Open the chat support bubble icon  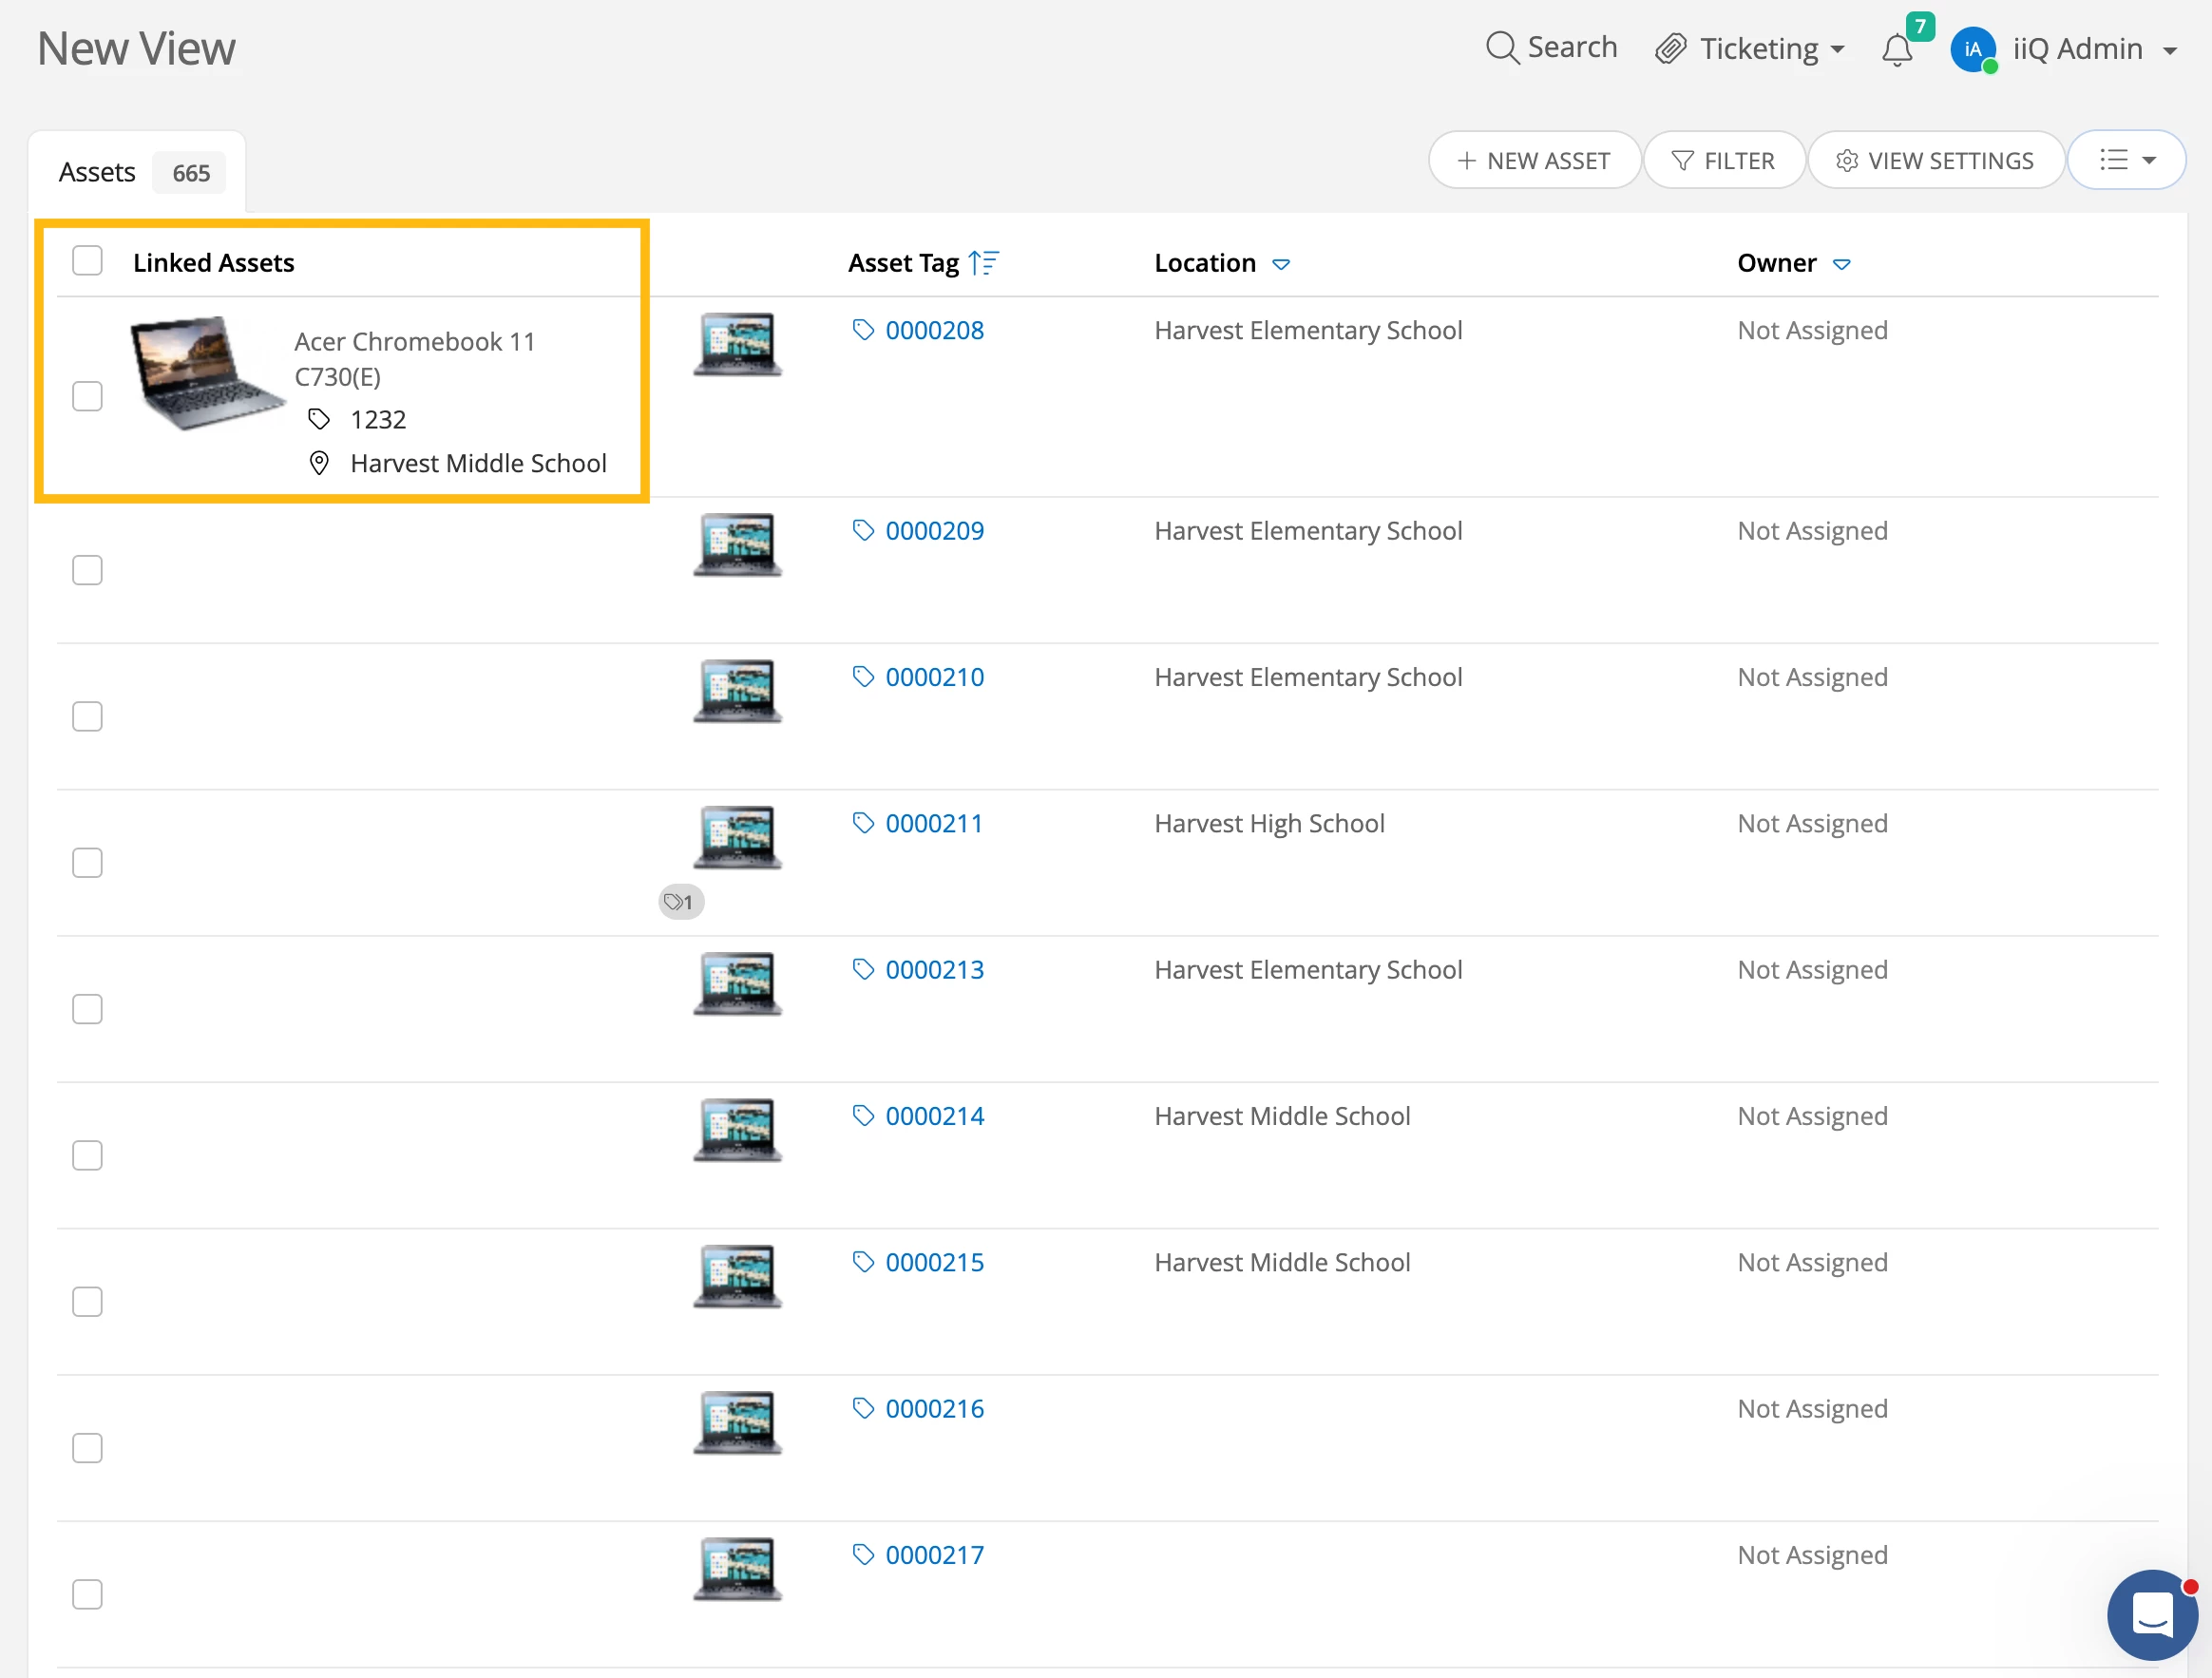coord(2151,1613)
